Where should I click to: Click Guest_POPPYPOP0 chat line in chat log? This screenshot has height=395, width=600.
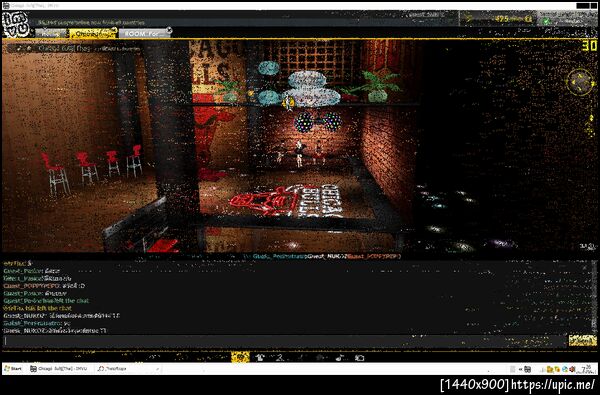coord(44,286)
